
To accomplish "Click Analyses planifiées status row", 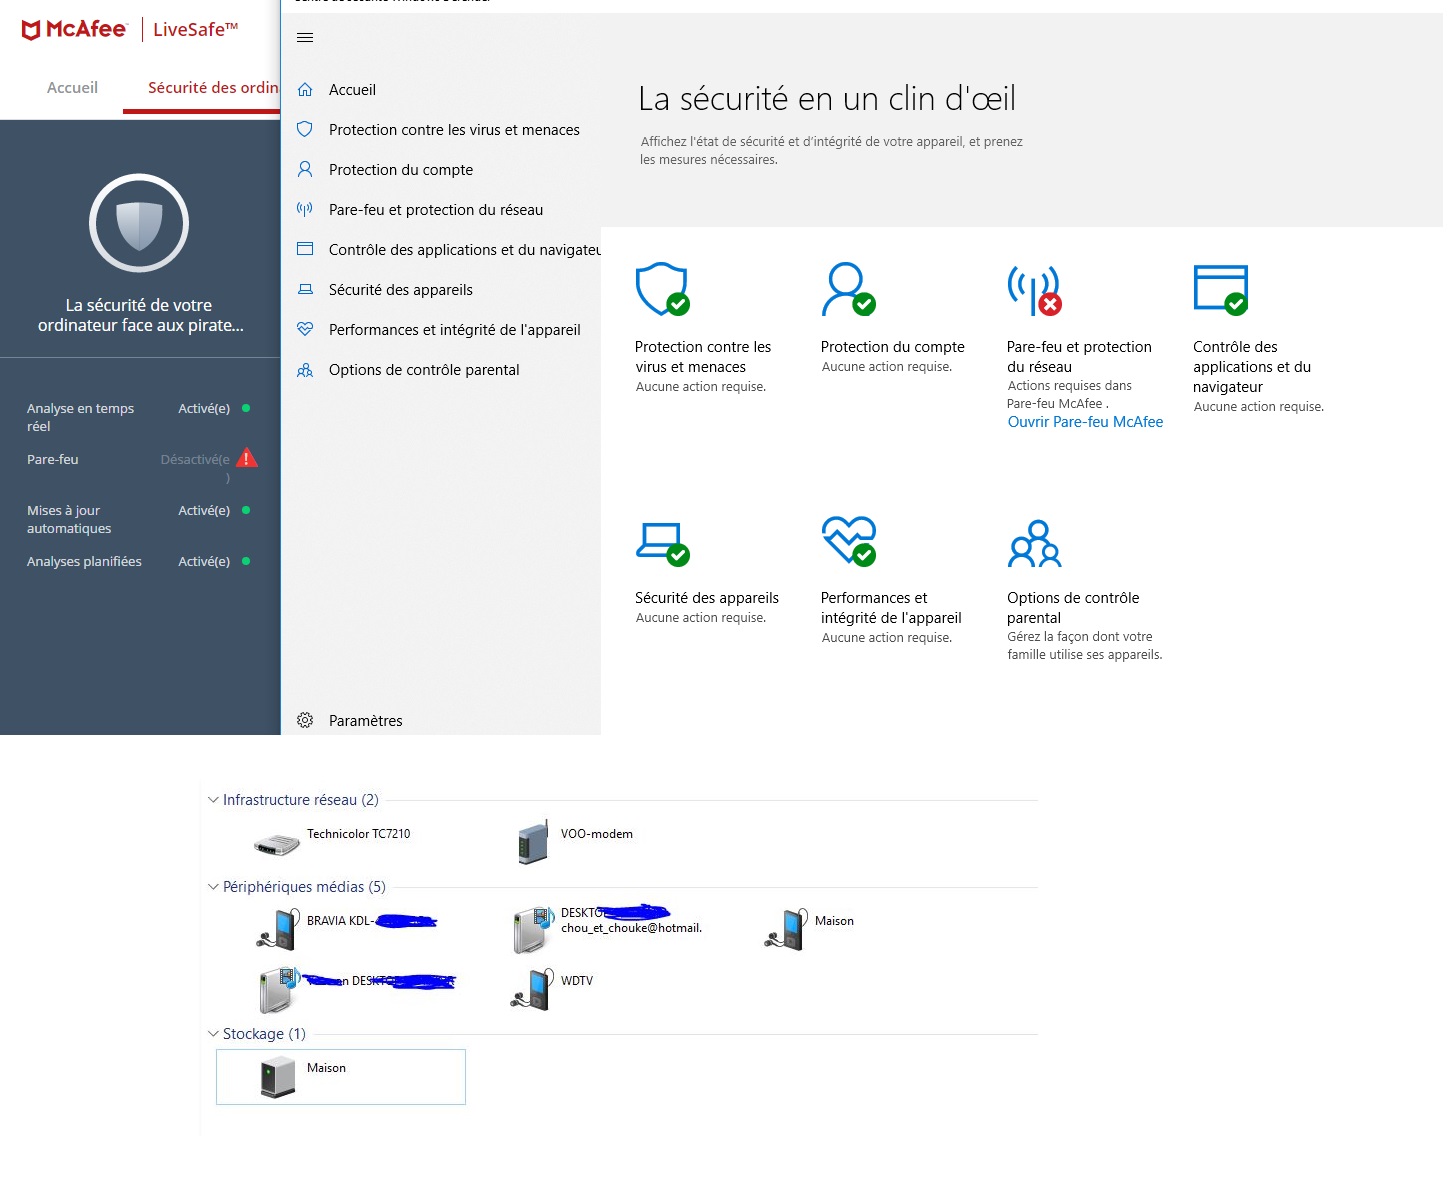I will tap(140, 562).
